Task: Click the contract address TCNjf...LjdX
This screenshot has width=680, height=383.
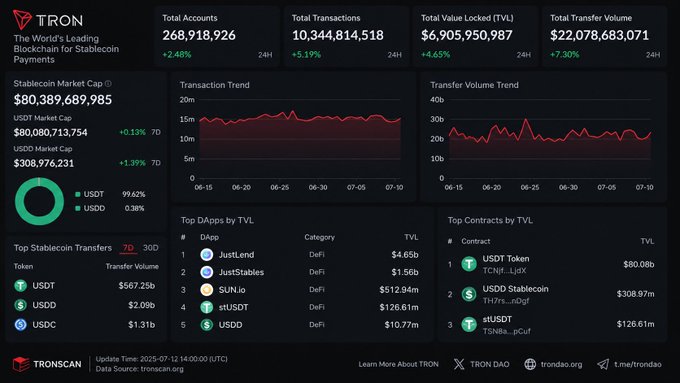Action: 504,271
